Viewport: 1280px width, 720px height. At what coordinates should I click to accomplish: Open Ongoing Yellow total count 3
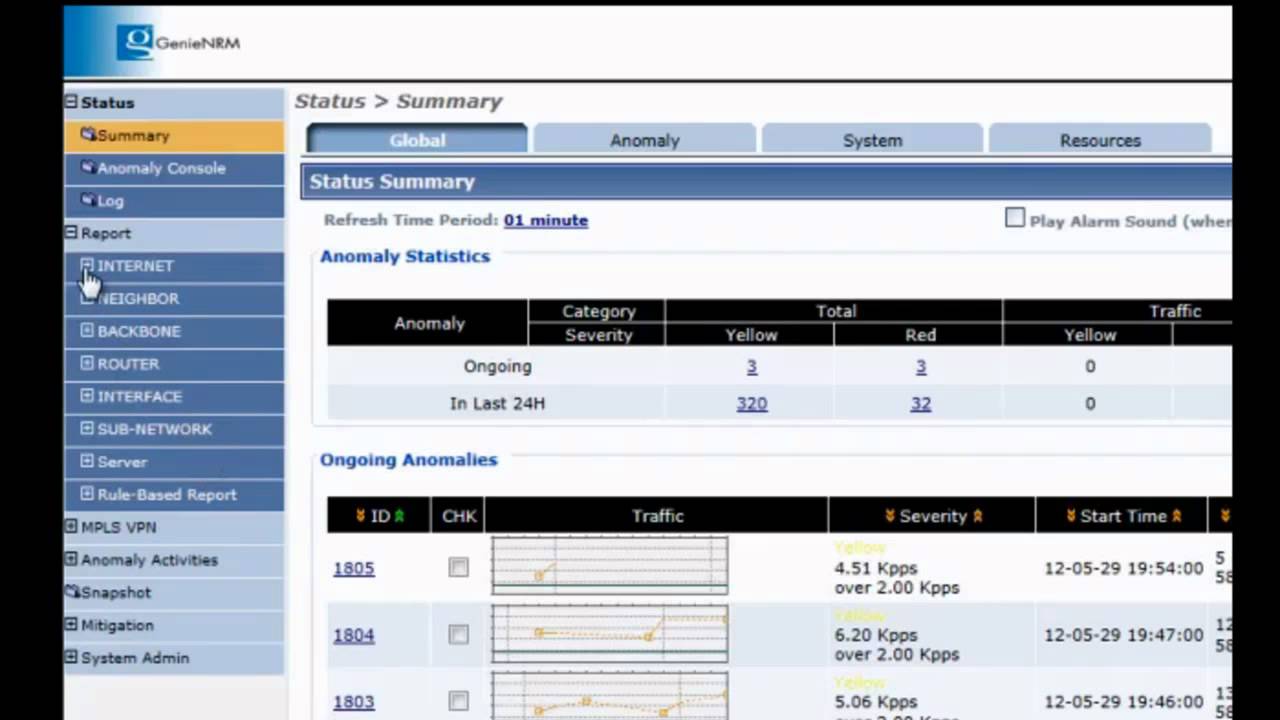[752, 367]
